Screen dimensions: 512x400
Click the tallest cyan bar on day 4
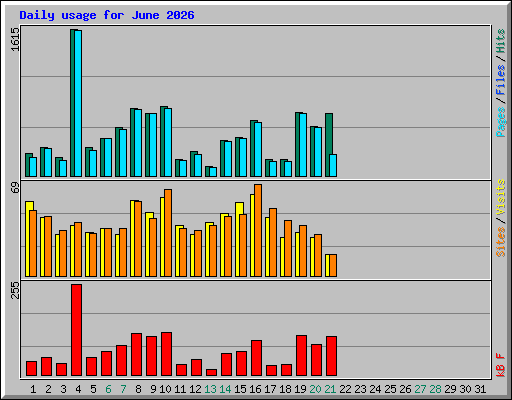coord(78,103)
